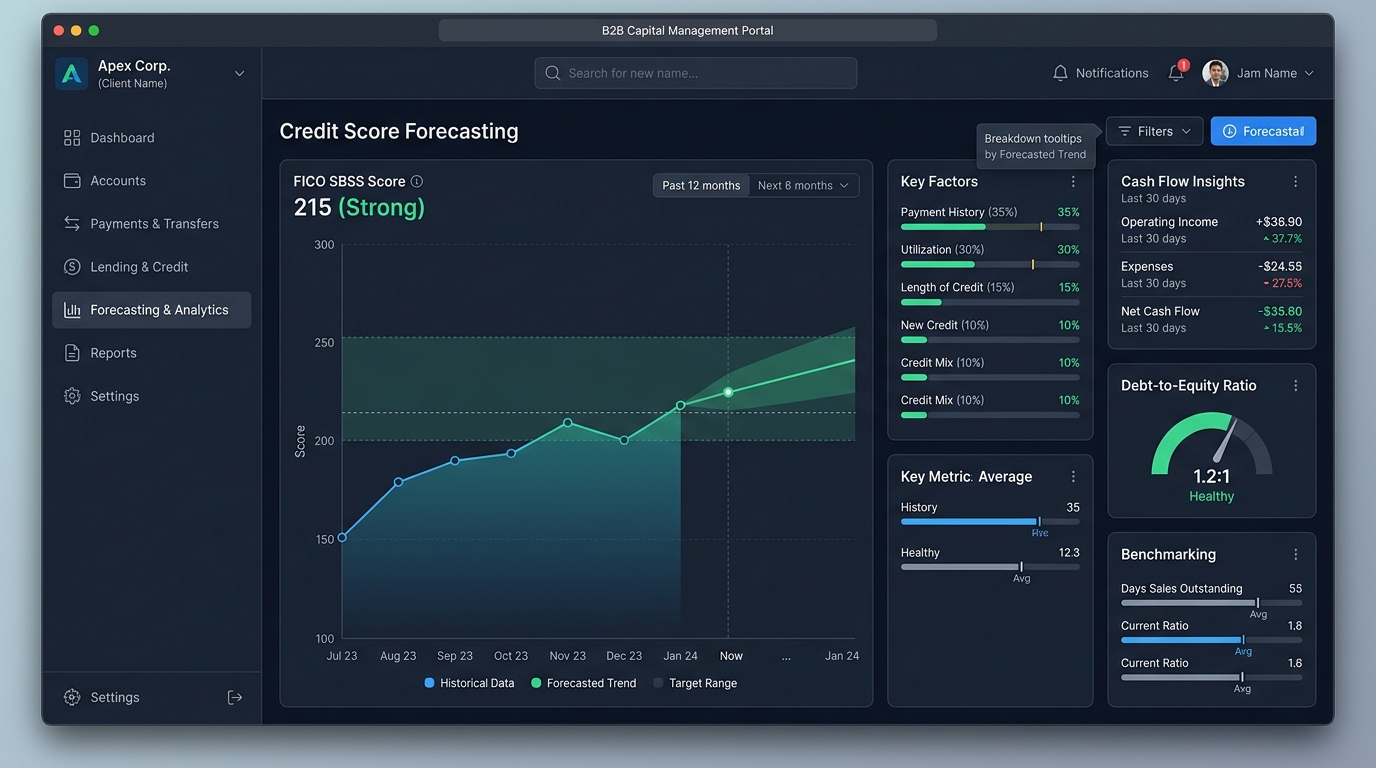Click the forecast point at Now
1376x768 pixels.
click(728, 392)
